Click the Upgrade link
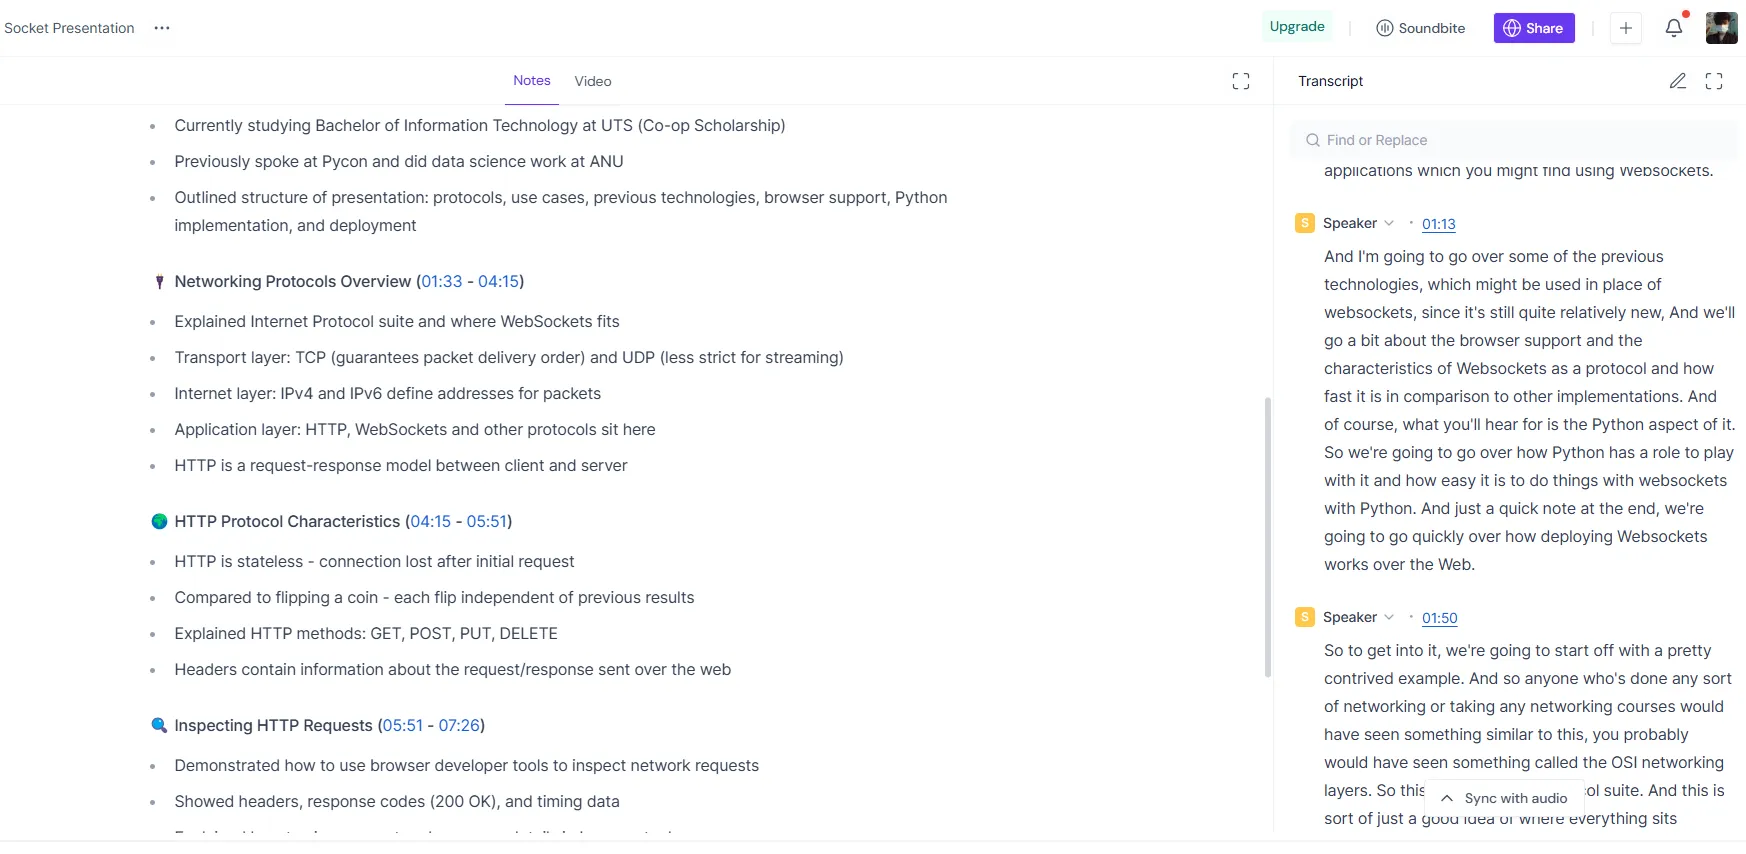 pos(1296,27)
